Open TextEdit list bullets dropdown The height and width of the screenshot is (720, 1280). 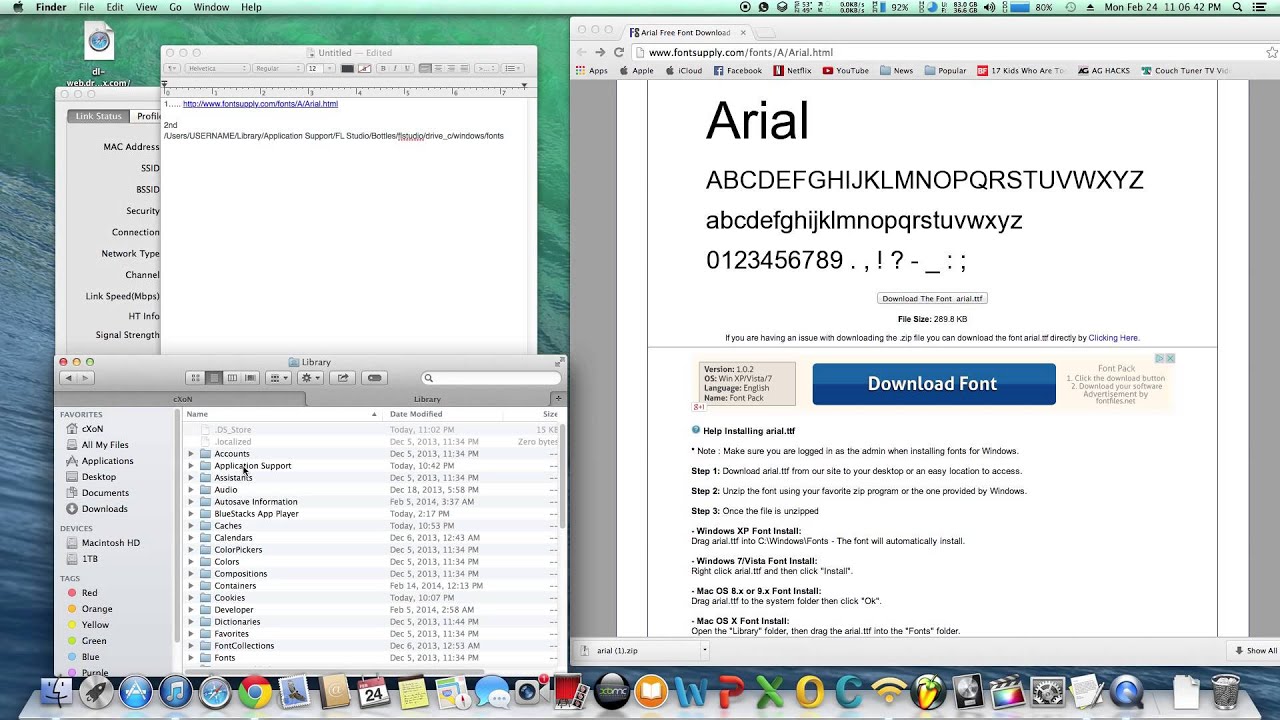[x=512, y=68]
